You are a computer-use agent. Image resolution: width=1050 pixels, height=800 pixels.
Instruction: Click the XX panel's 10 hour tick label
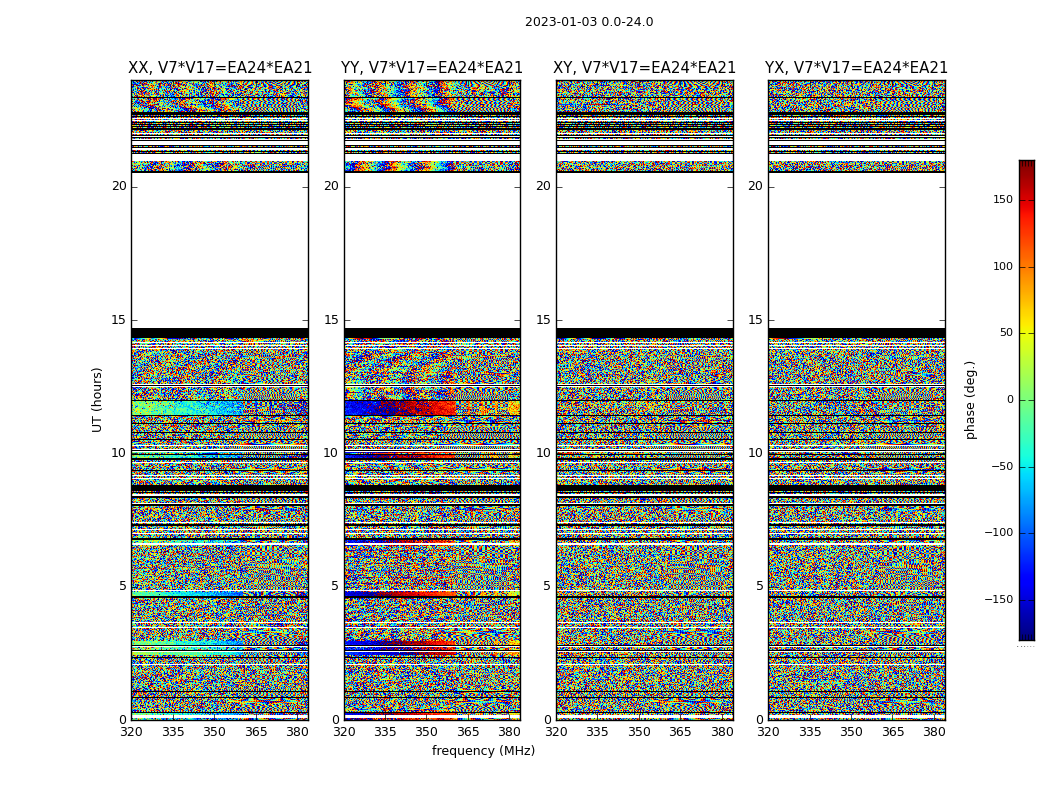click(119, 453)
